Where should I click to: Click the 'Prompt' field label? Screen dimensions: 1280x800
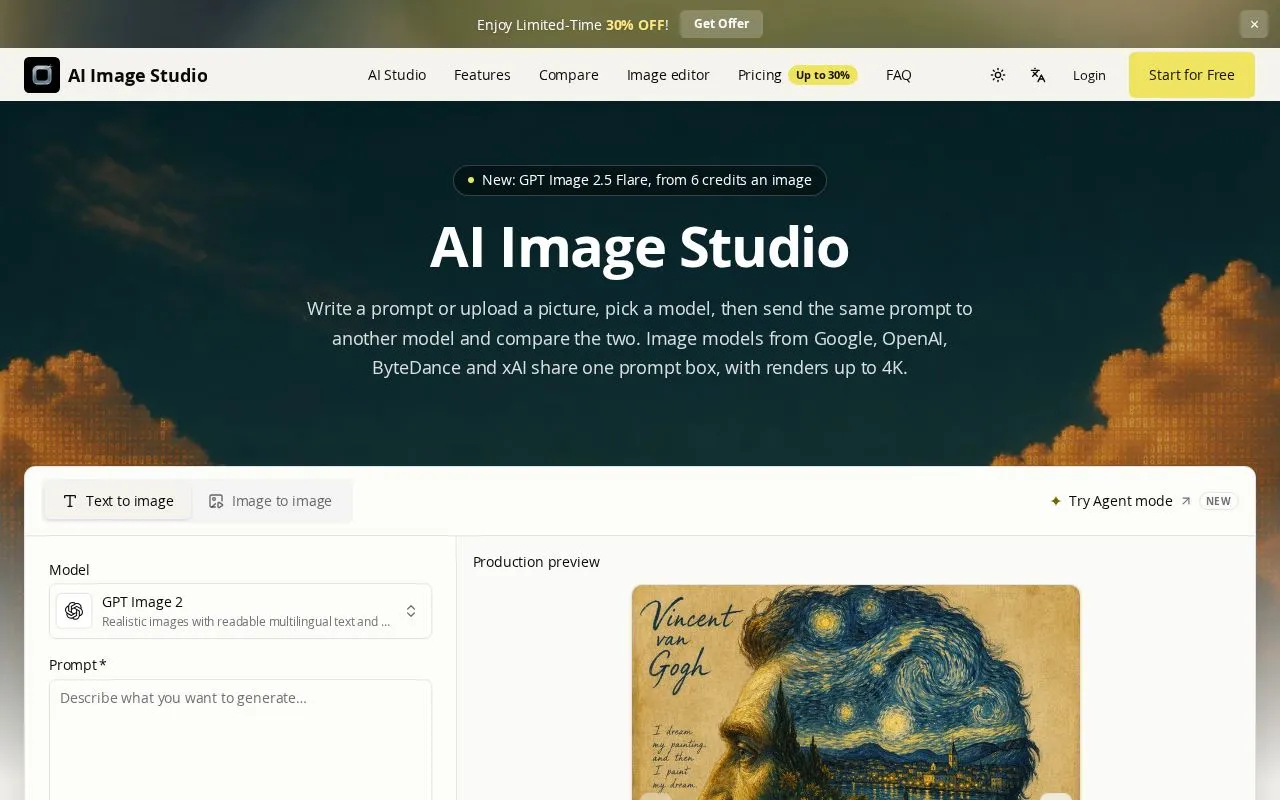[78, 665]
